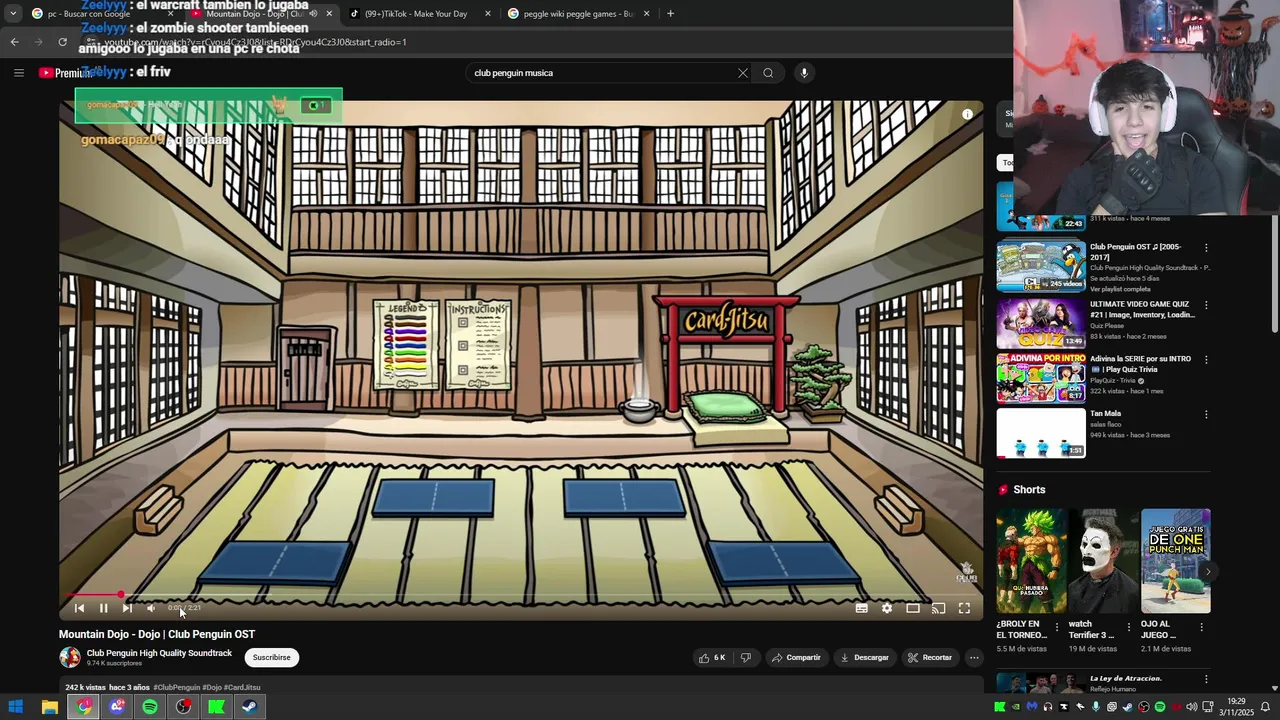Toggle subtitles in the video player

tap(861, 608)
